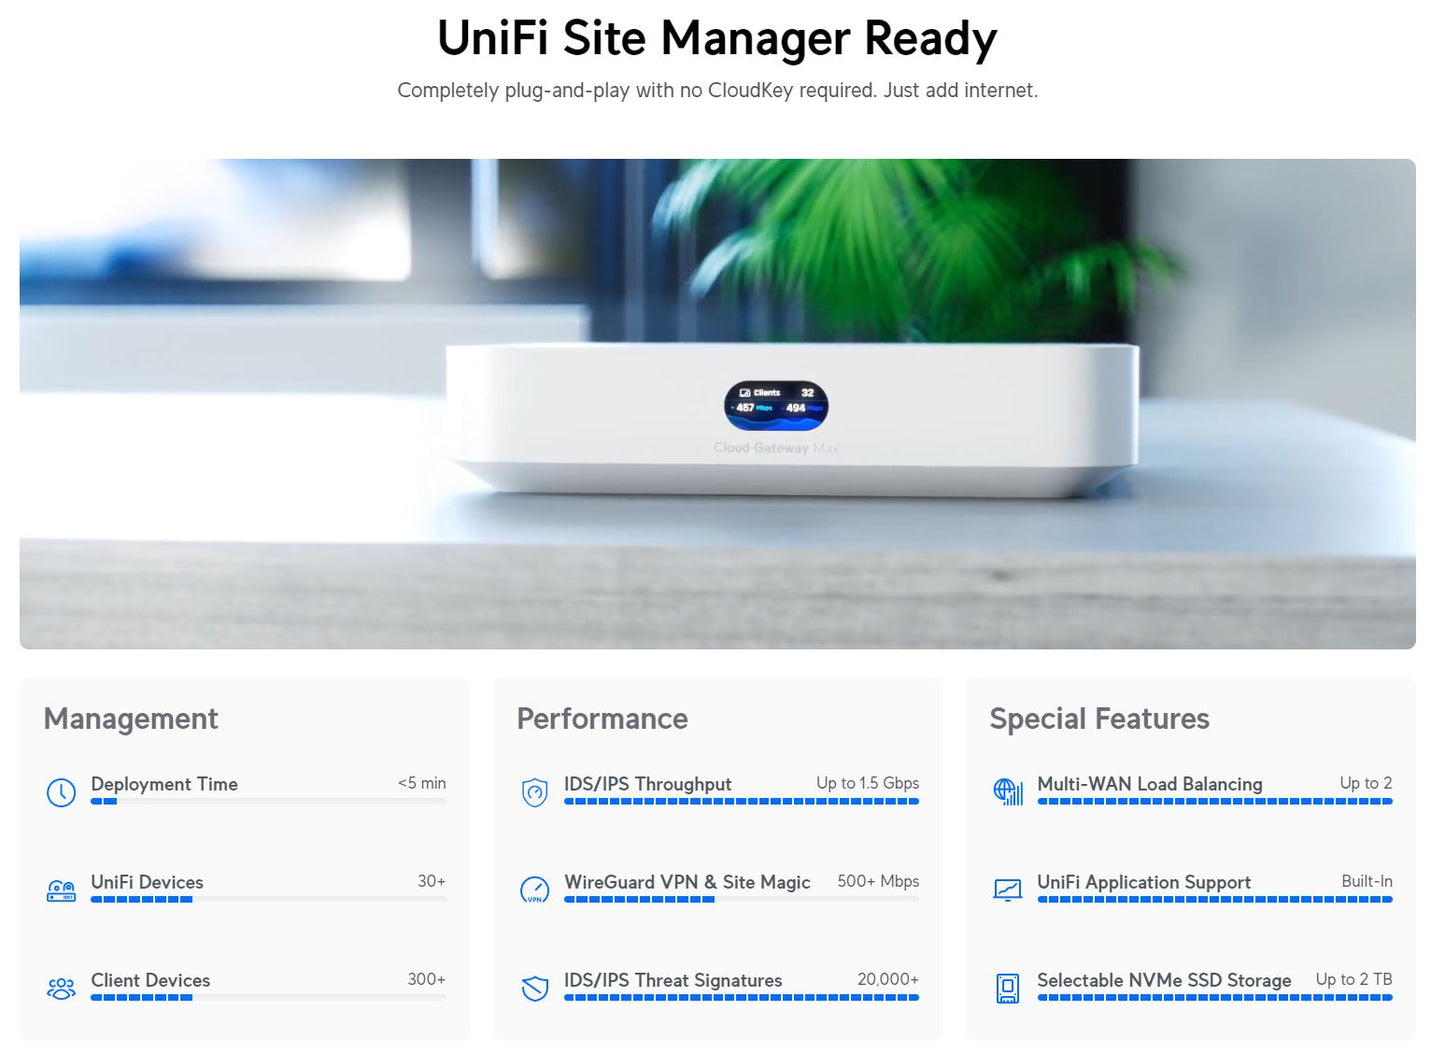This screenshot has height=1054, width=1445.
Task: Click the Deployment Time progress bar
Action: pyautogui.click(x=268, y=801)
